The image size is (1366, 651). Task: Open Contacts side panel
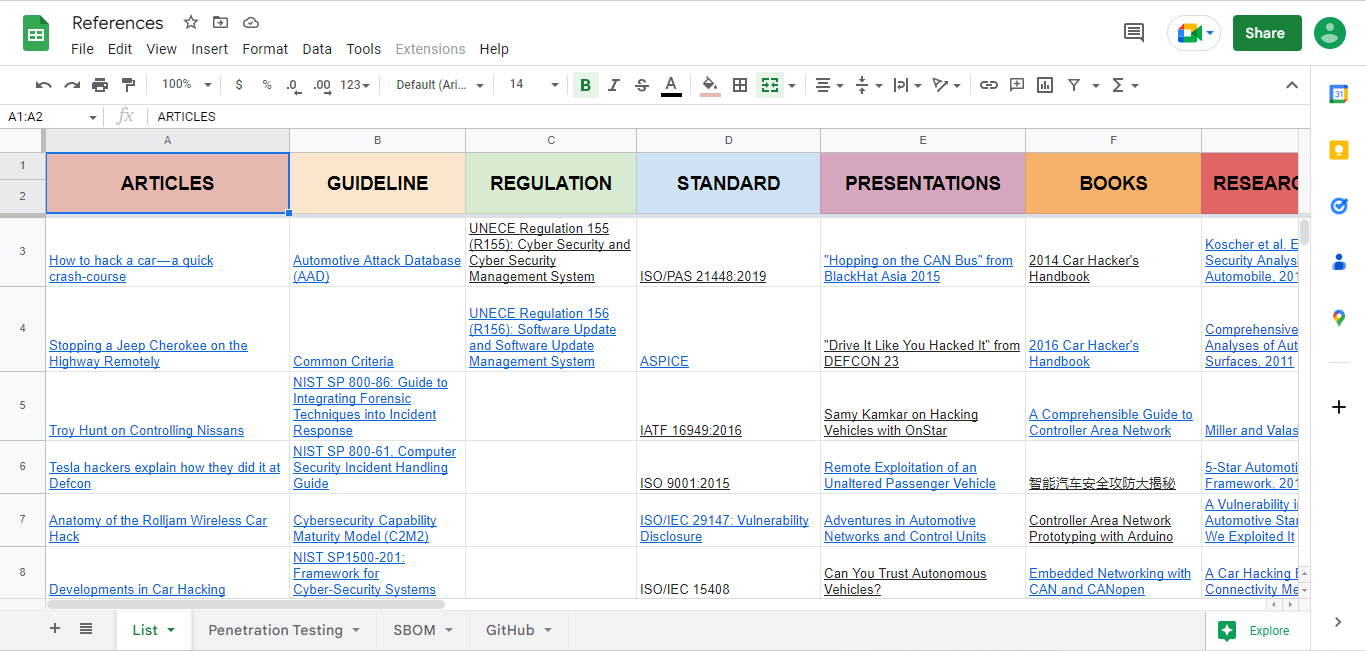tap(1338, 262)
